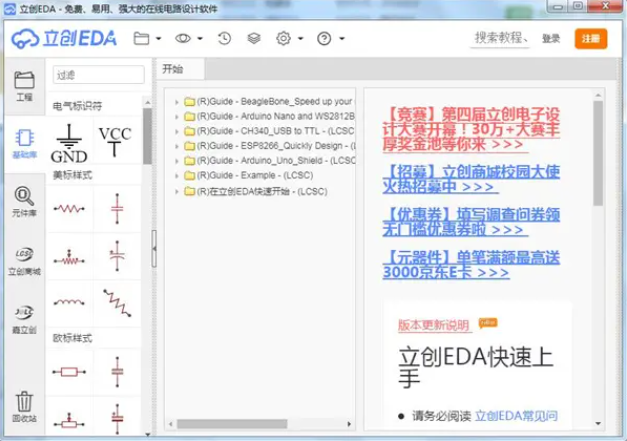Click the news panel vertical scrollbar thumb

coord(598,153)
